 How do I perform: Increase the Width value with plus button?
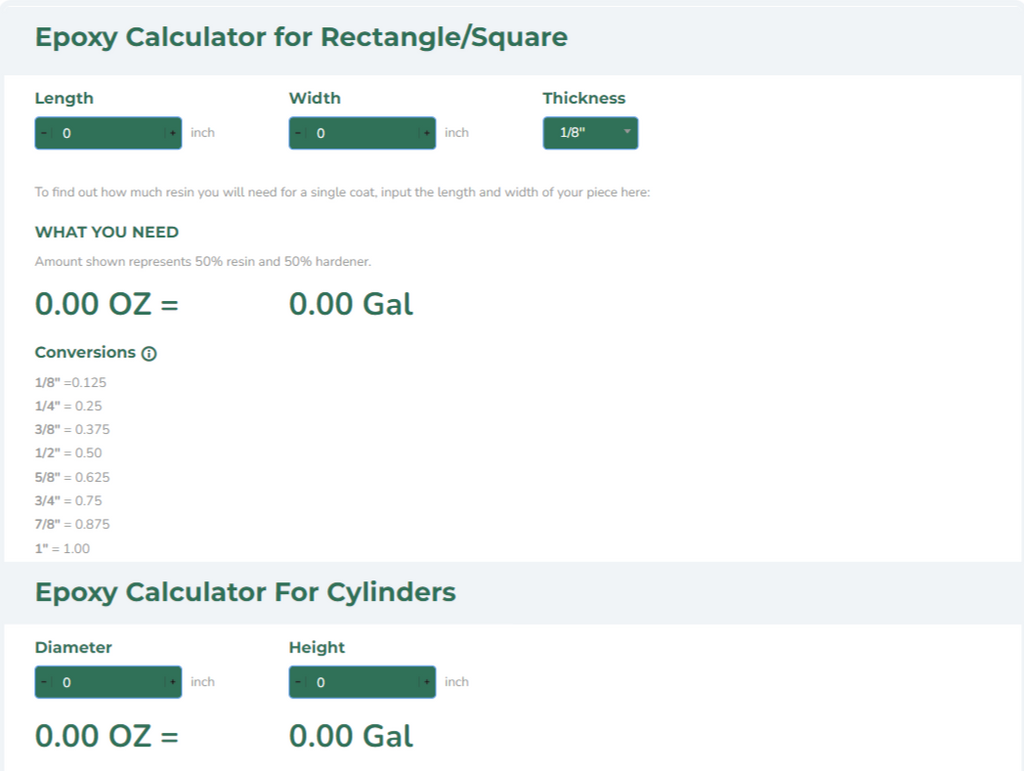click(x=427, y=133)
